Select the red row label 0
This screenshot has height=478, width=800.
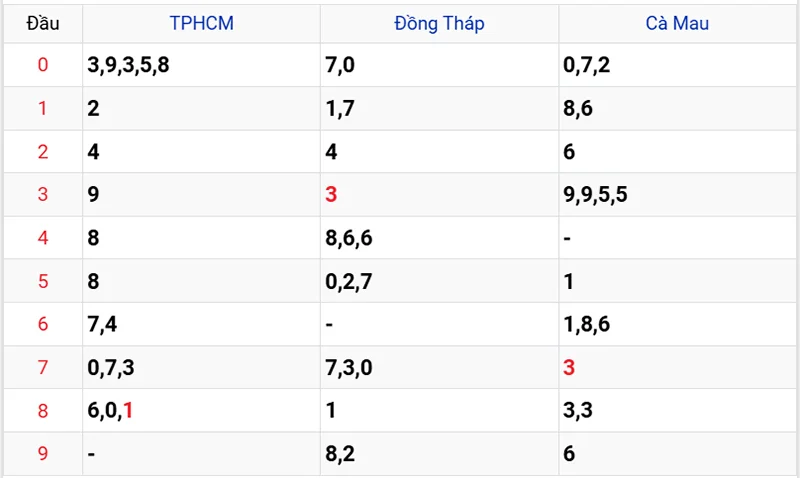[43, 65]
